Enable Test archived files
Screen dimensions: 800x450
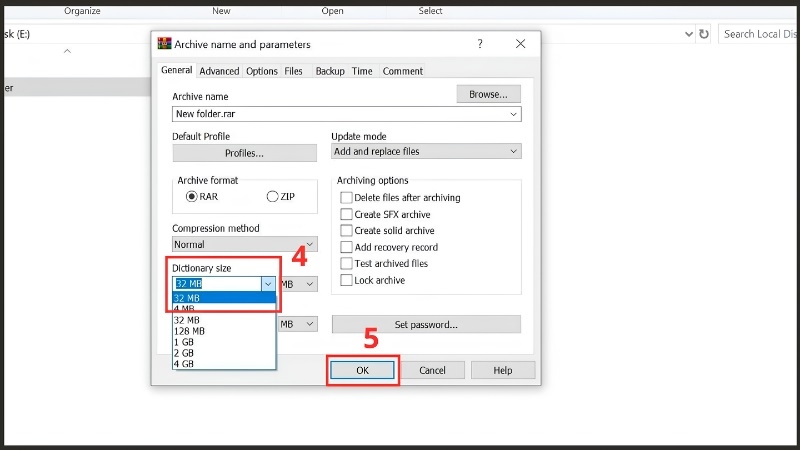click(346, 263)
